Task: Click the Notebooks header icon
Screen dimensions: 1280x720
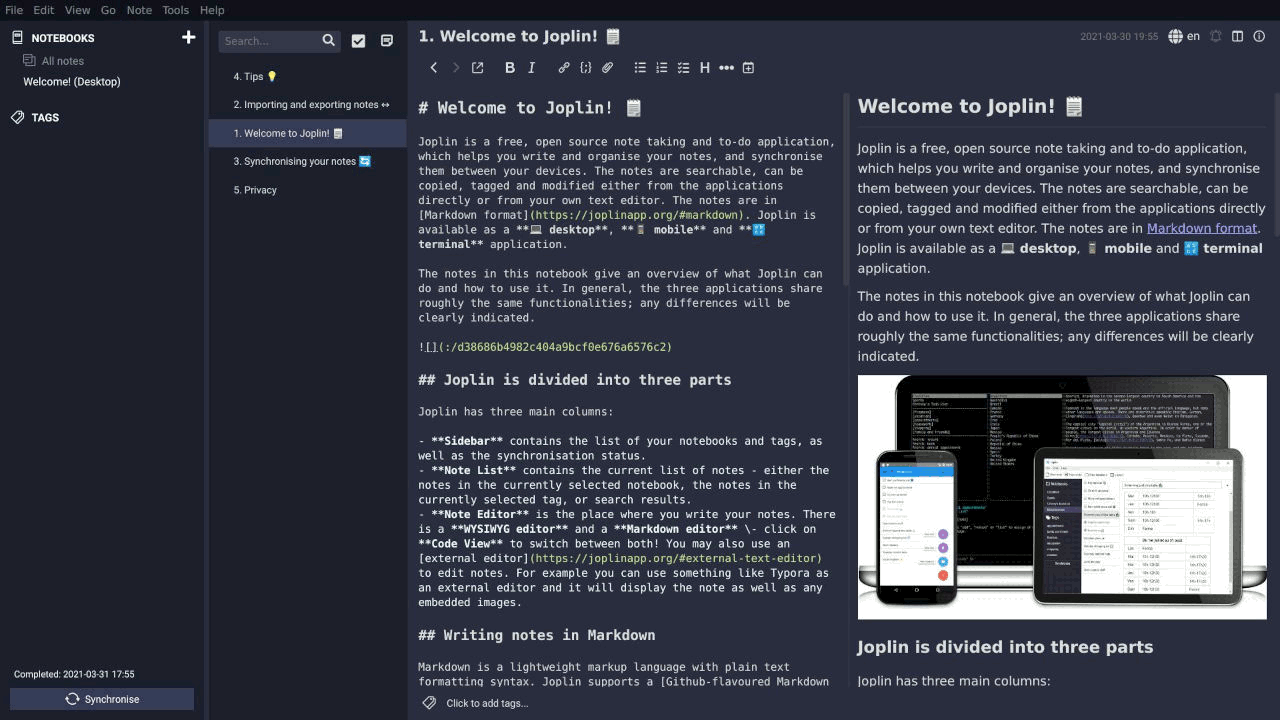Action: [x=17, y=37]
